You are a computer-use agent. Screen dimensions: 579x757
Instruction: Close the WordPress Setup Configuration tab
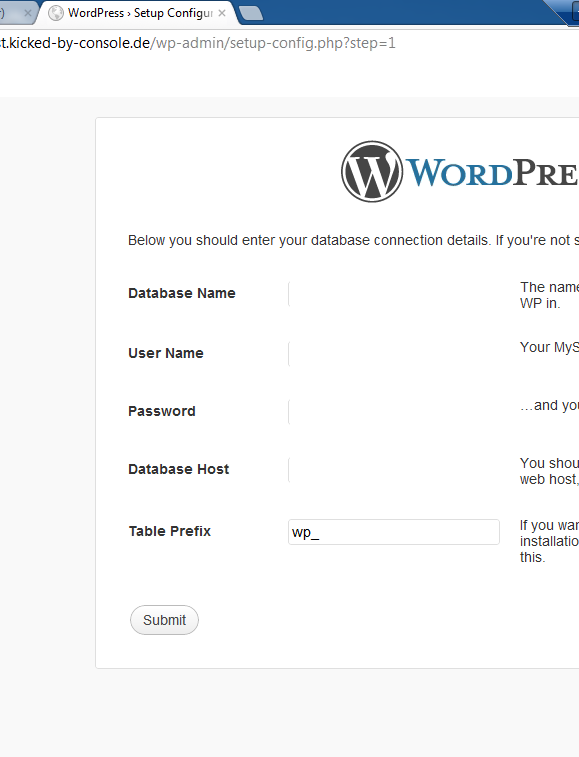[222, 13]
